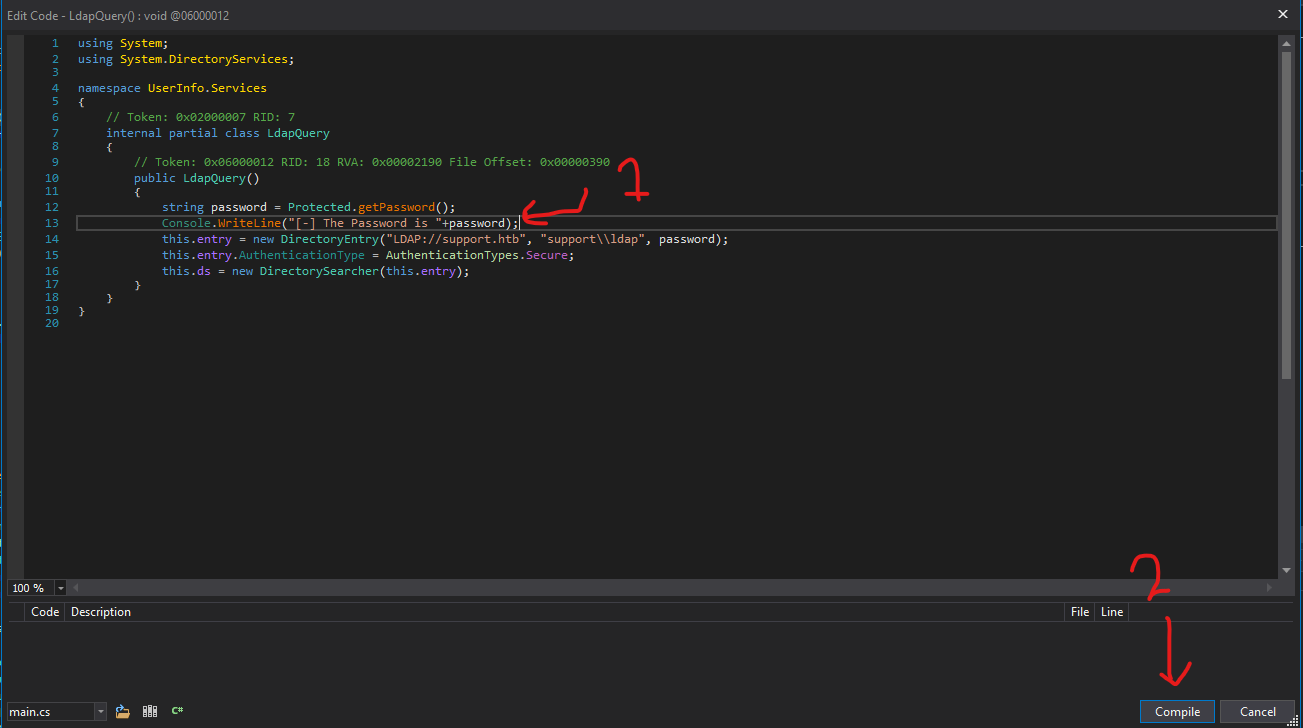Click the horizontal scrollbar right arrow
The height and width of the screenshot is (728, 1303).
pos(1270,588)
